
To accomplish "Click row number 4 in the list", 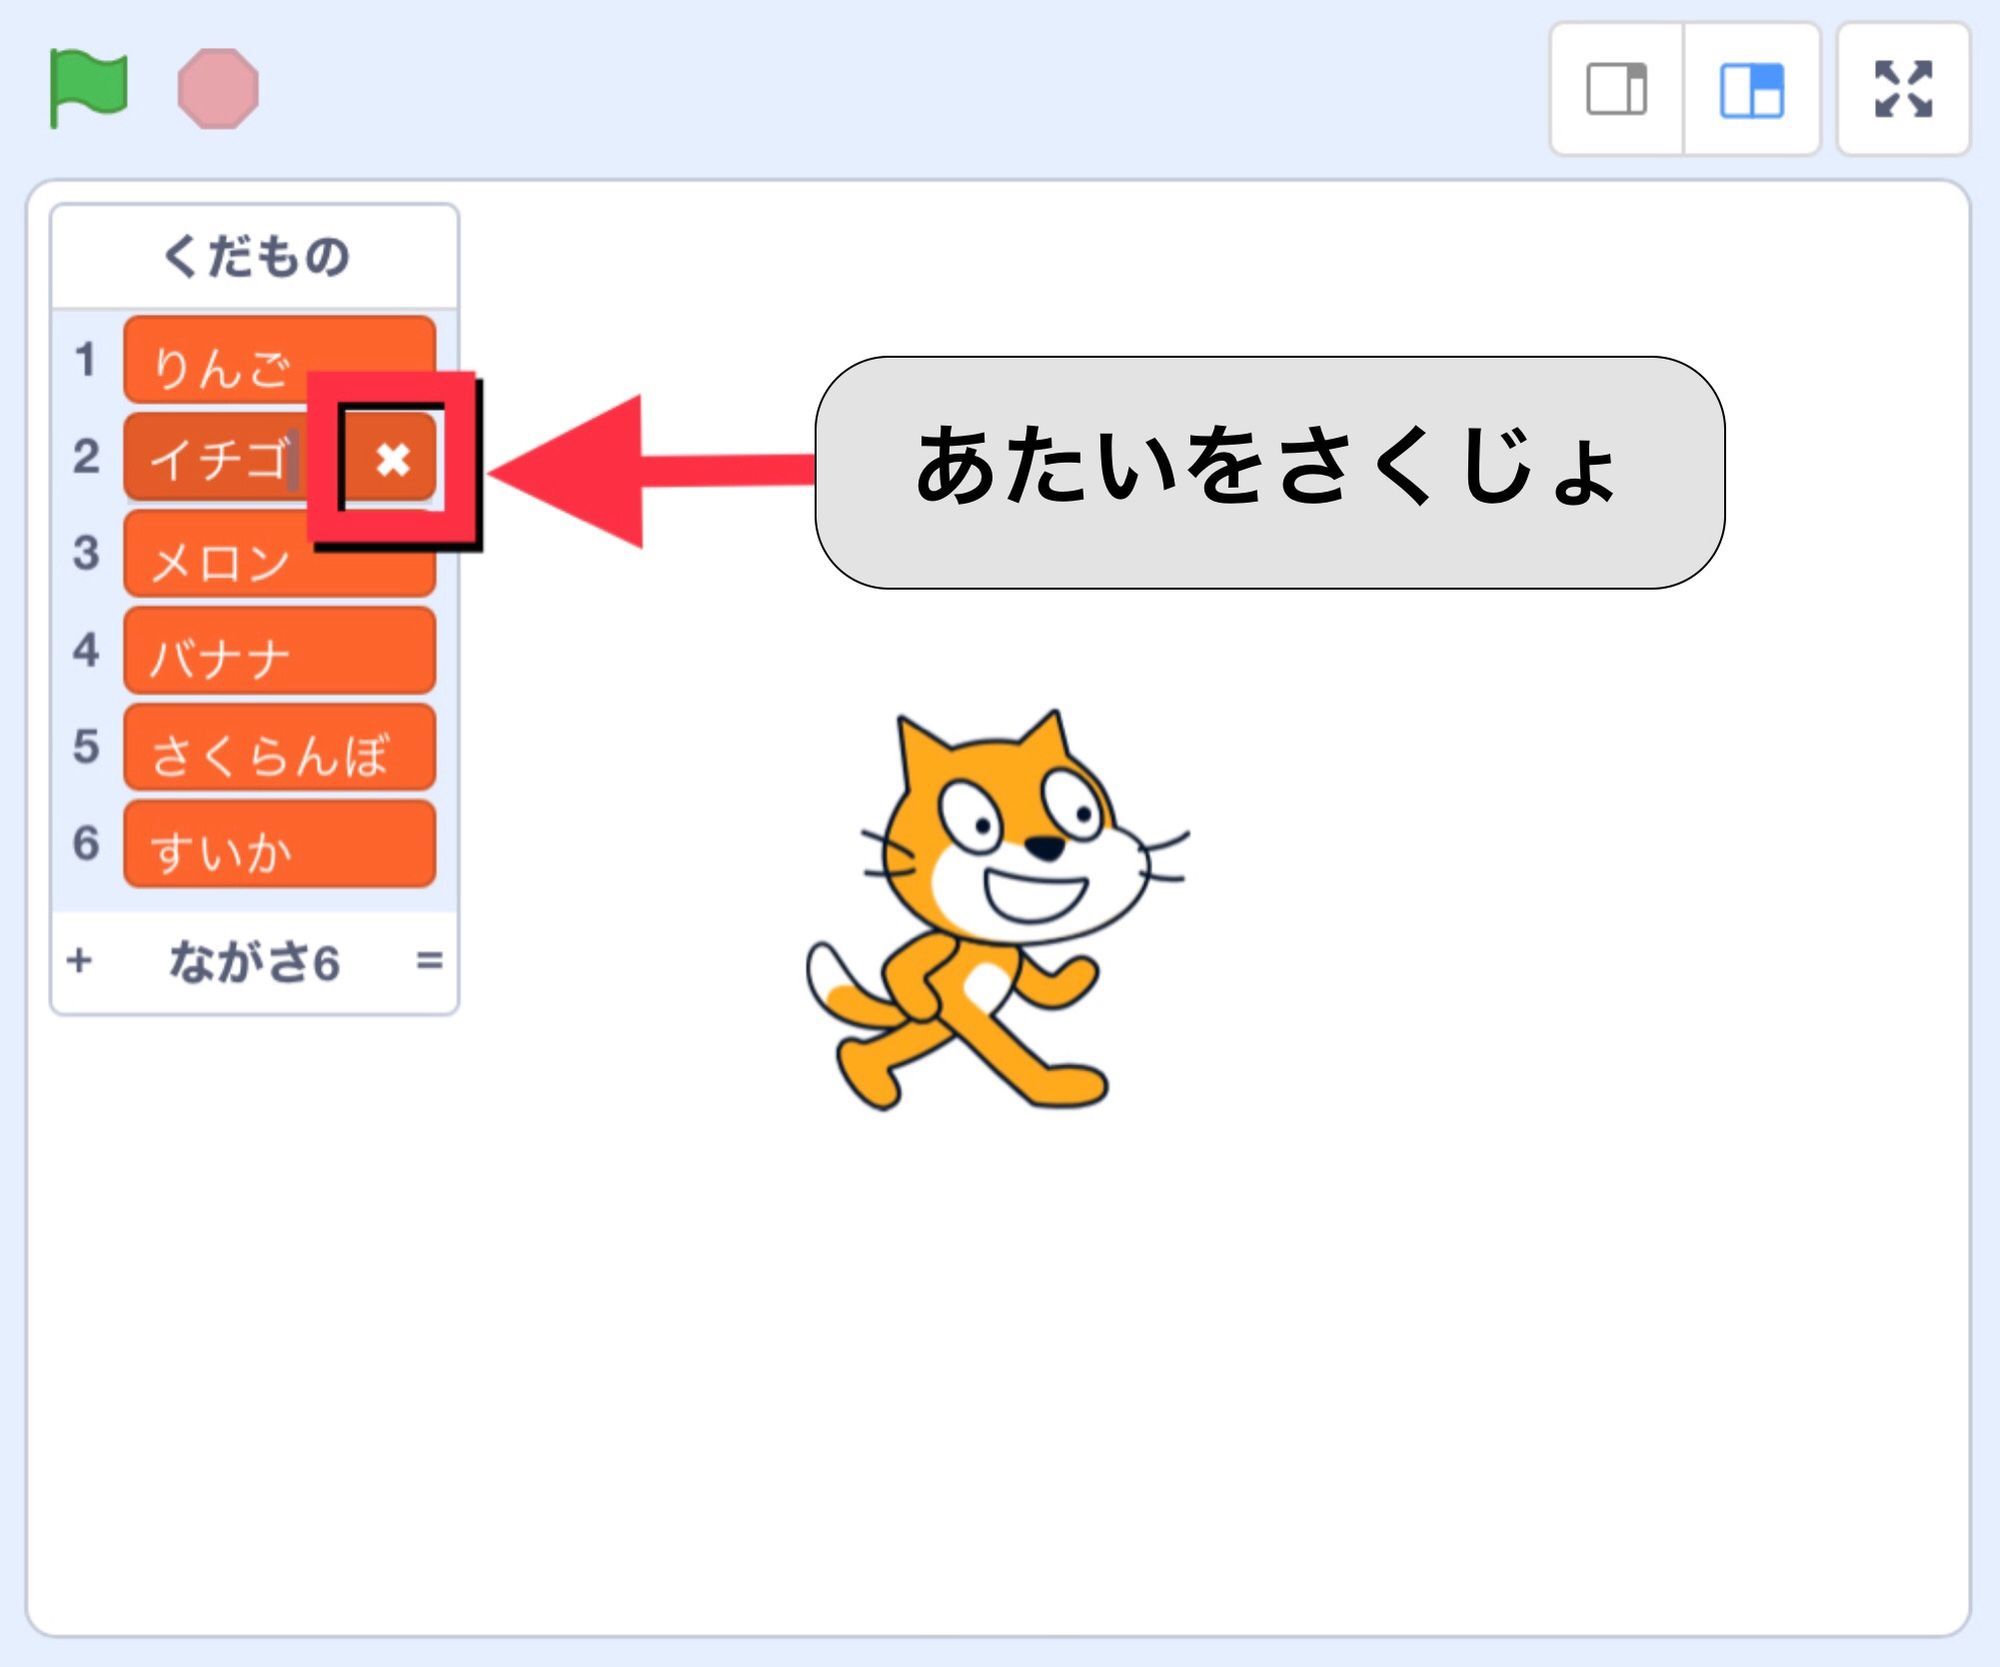I will click(86, 650).
